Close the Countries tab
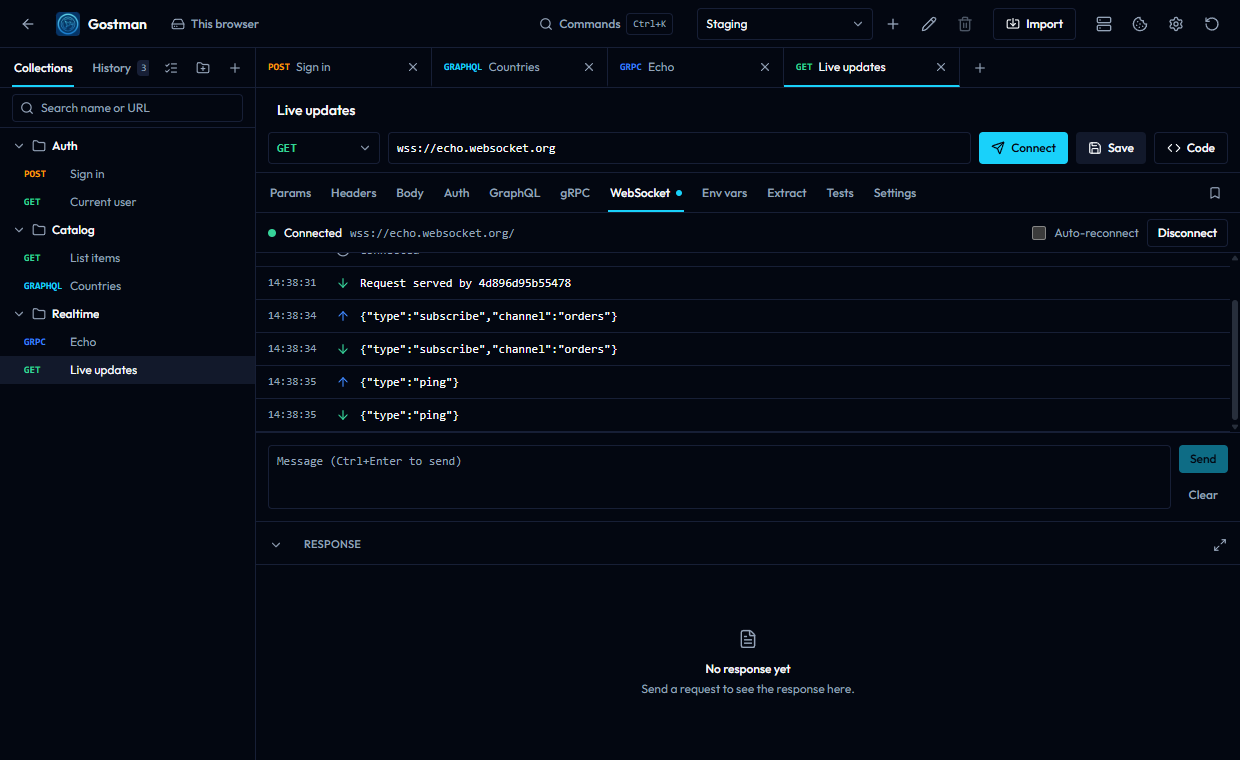The height and width of the screenshot is (760, 1240). tap(589, 67)
